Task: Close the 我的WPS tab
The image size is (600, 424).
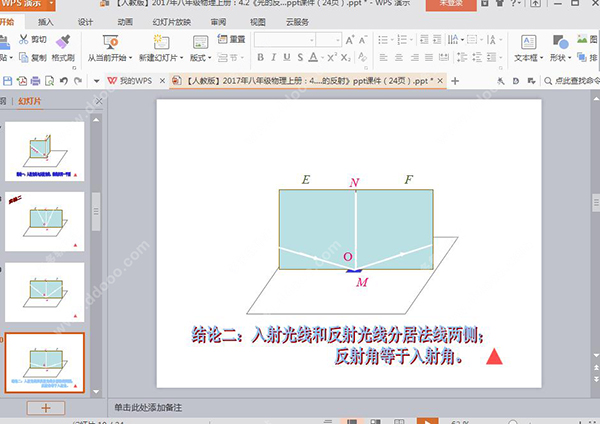Action: pyautogui.click(x=162, y=81)
